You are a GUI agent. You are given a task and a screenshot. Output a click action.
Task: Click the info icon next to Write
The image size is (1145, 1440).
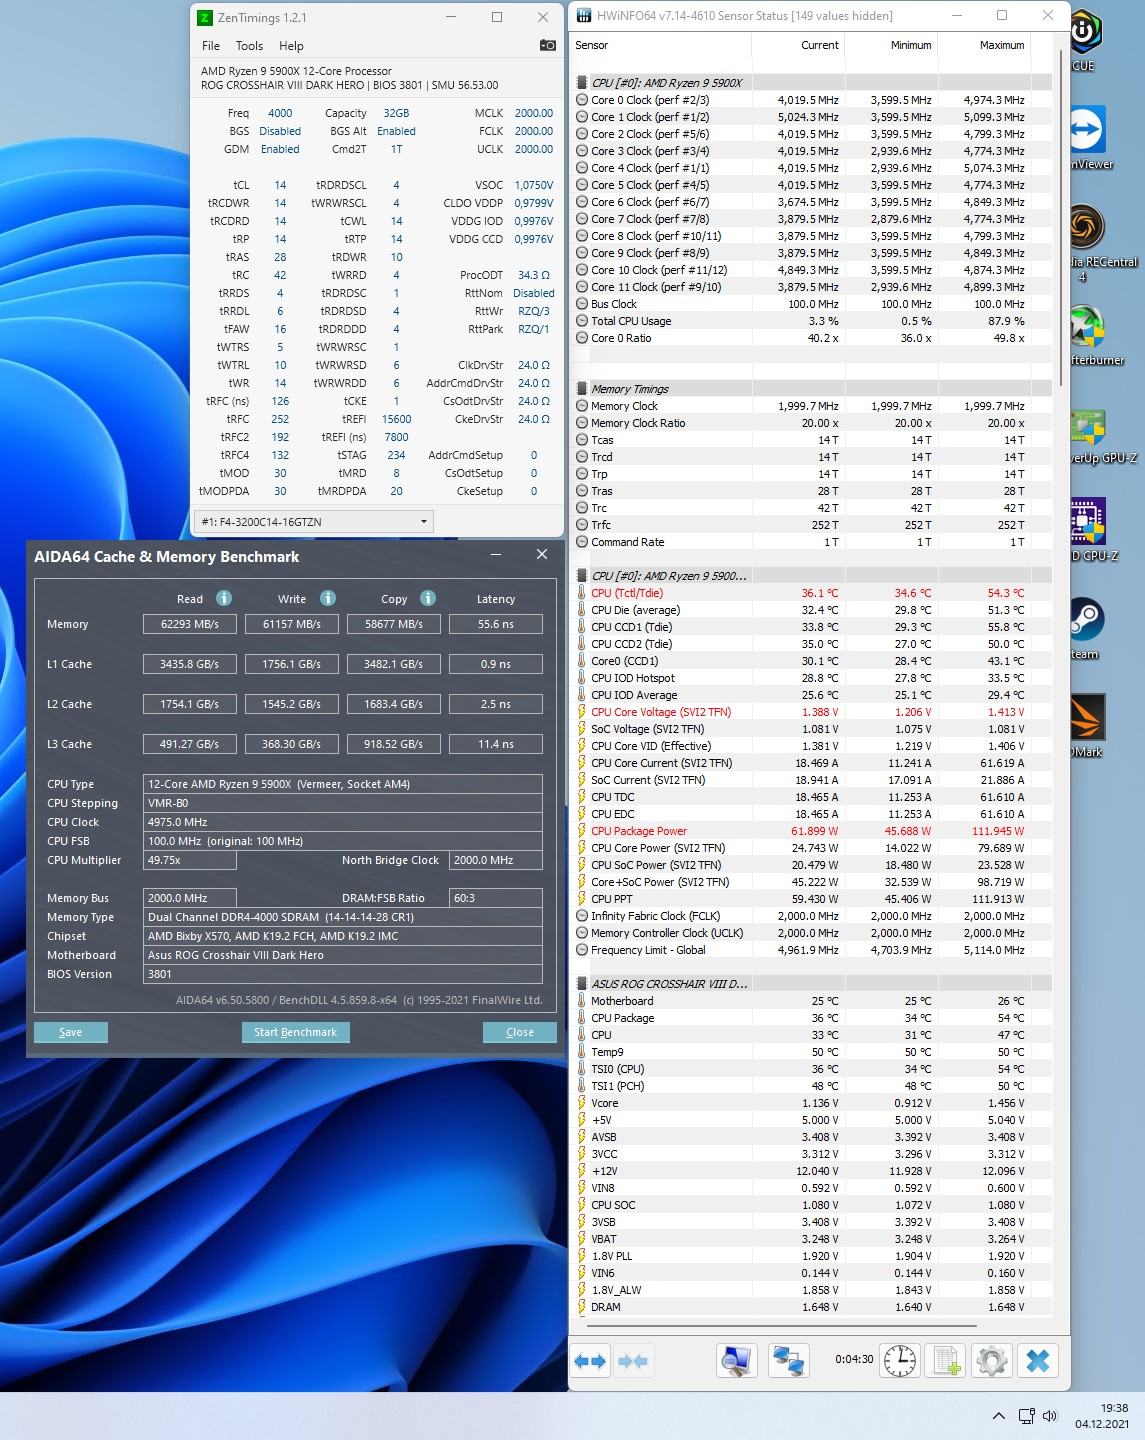coord(328,598)
